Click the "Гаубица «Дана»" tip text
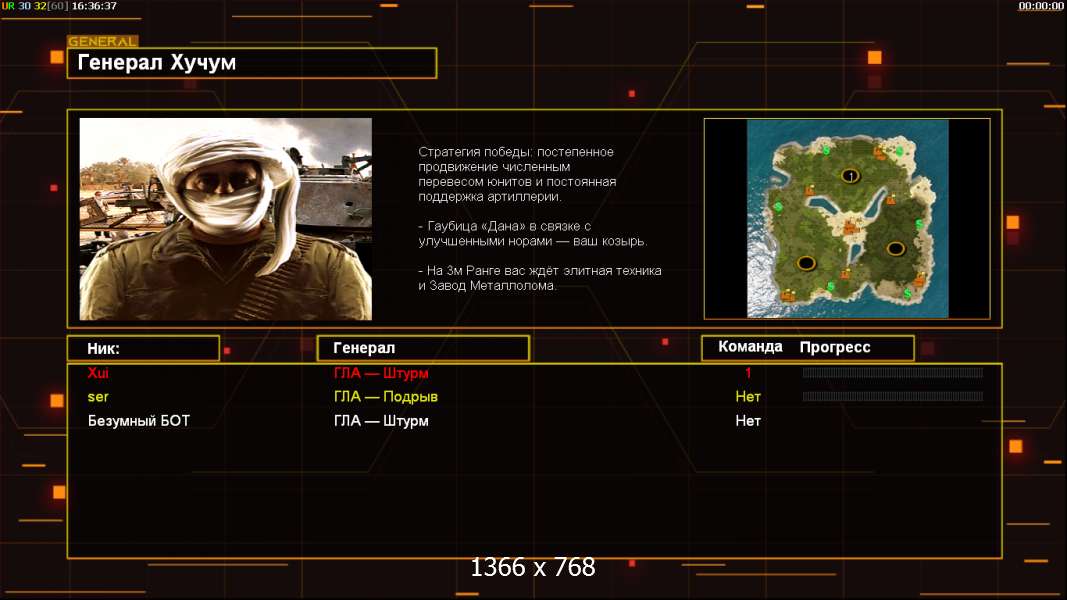 pos(533,233)
